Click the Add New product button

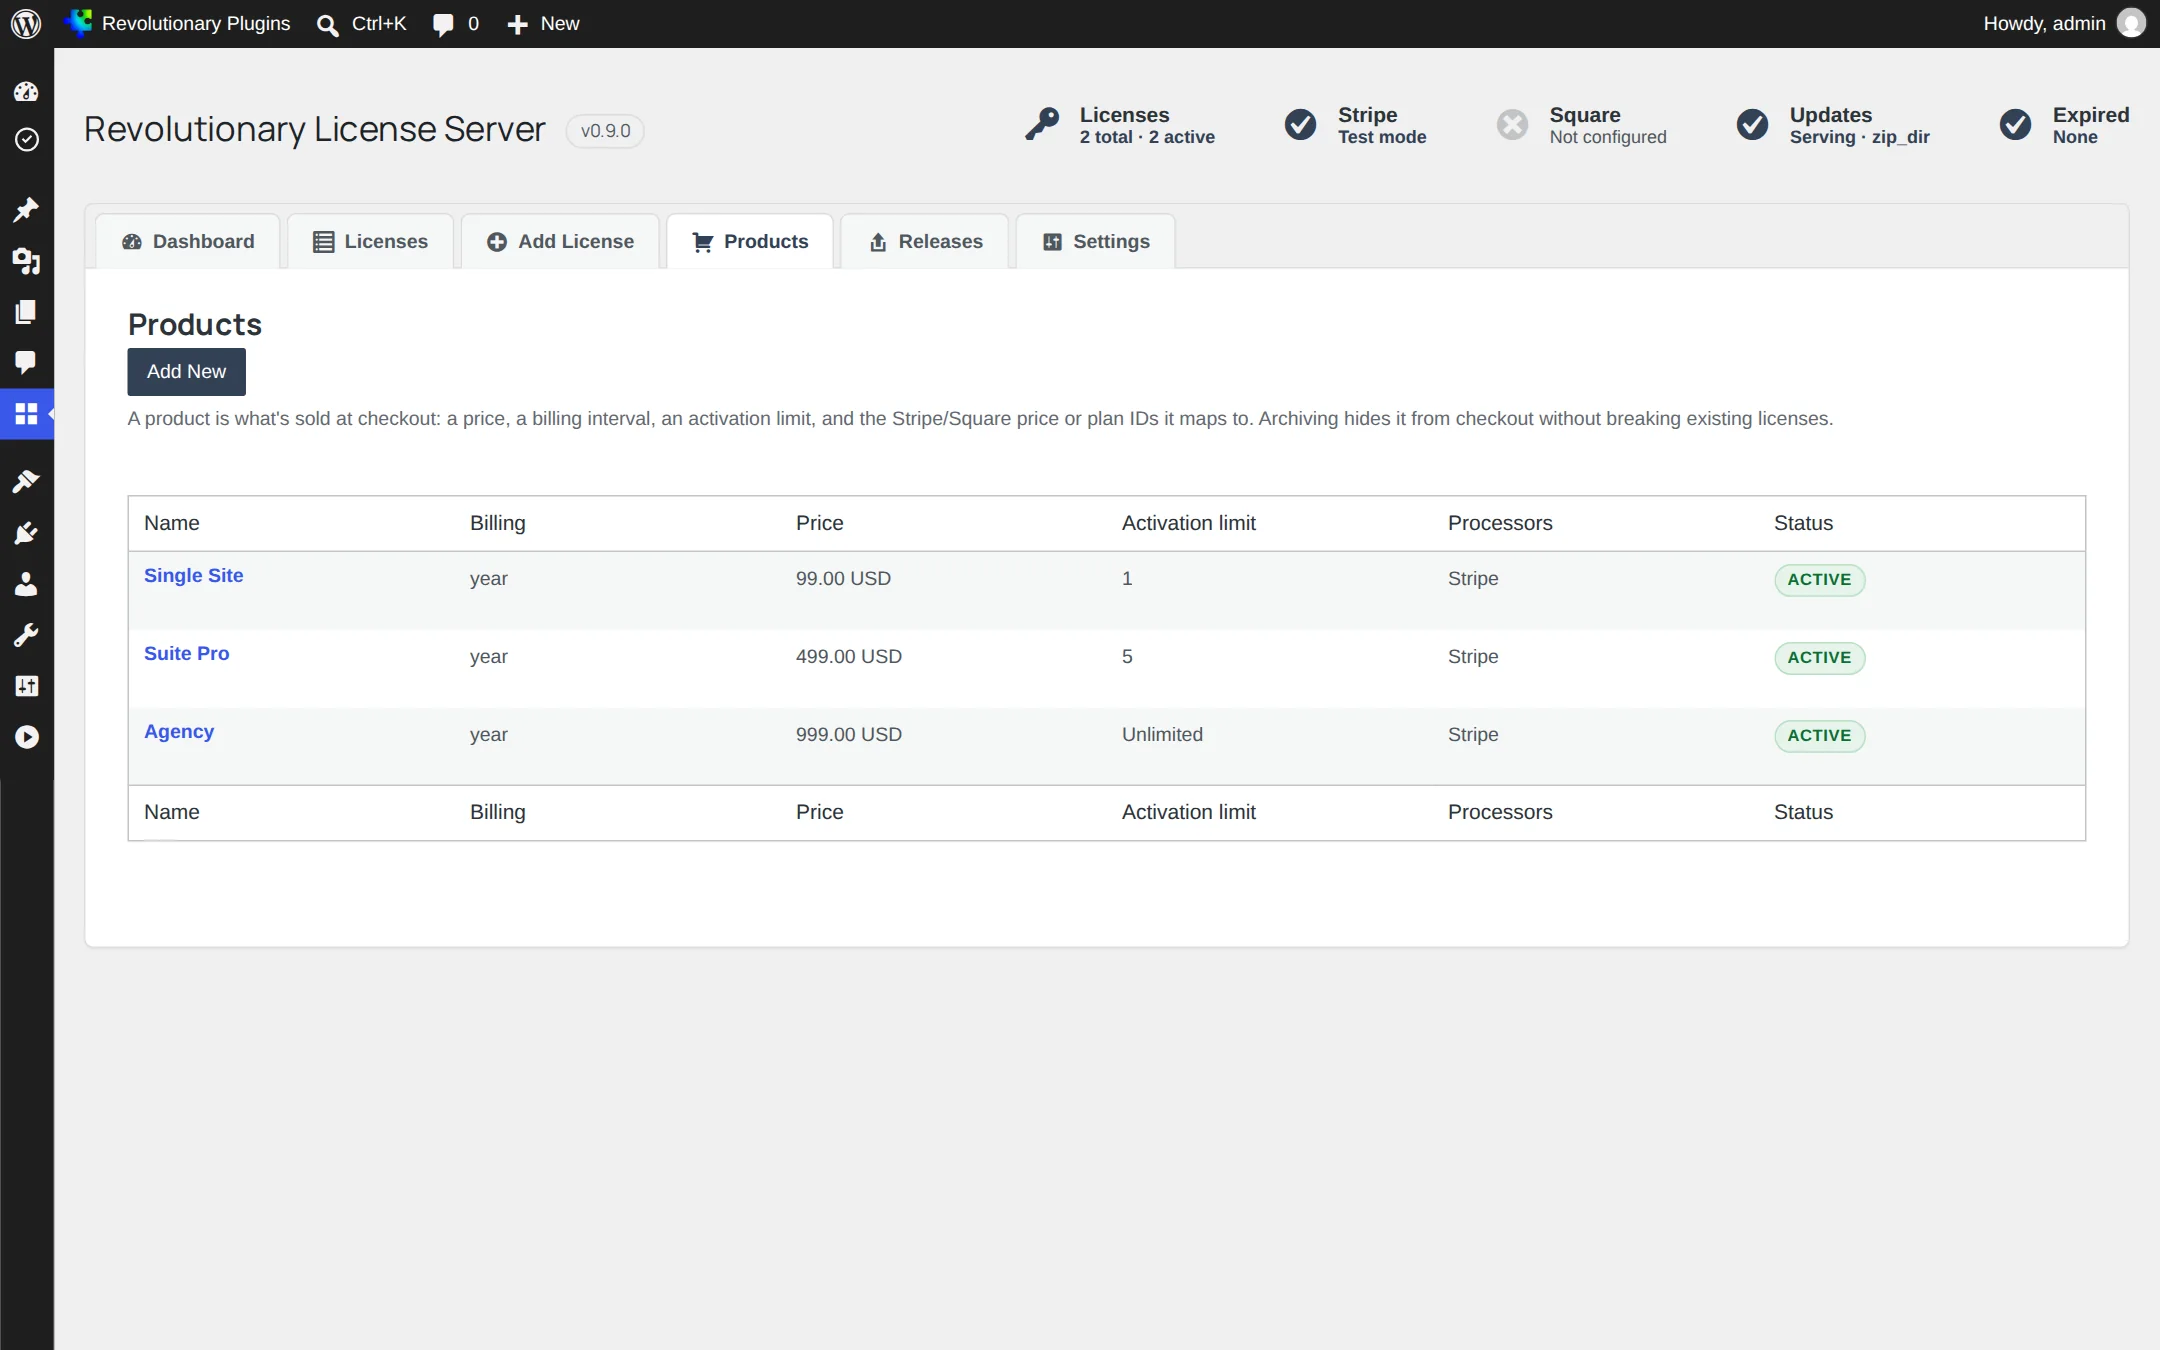(187, 371)
